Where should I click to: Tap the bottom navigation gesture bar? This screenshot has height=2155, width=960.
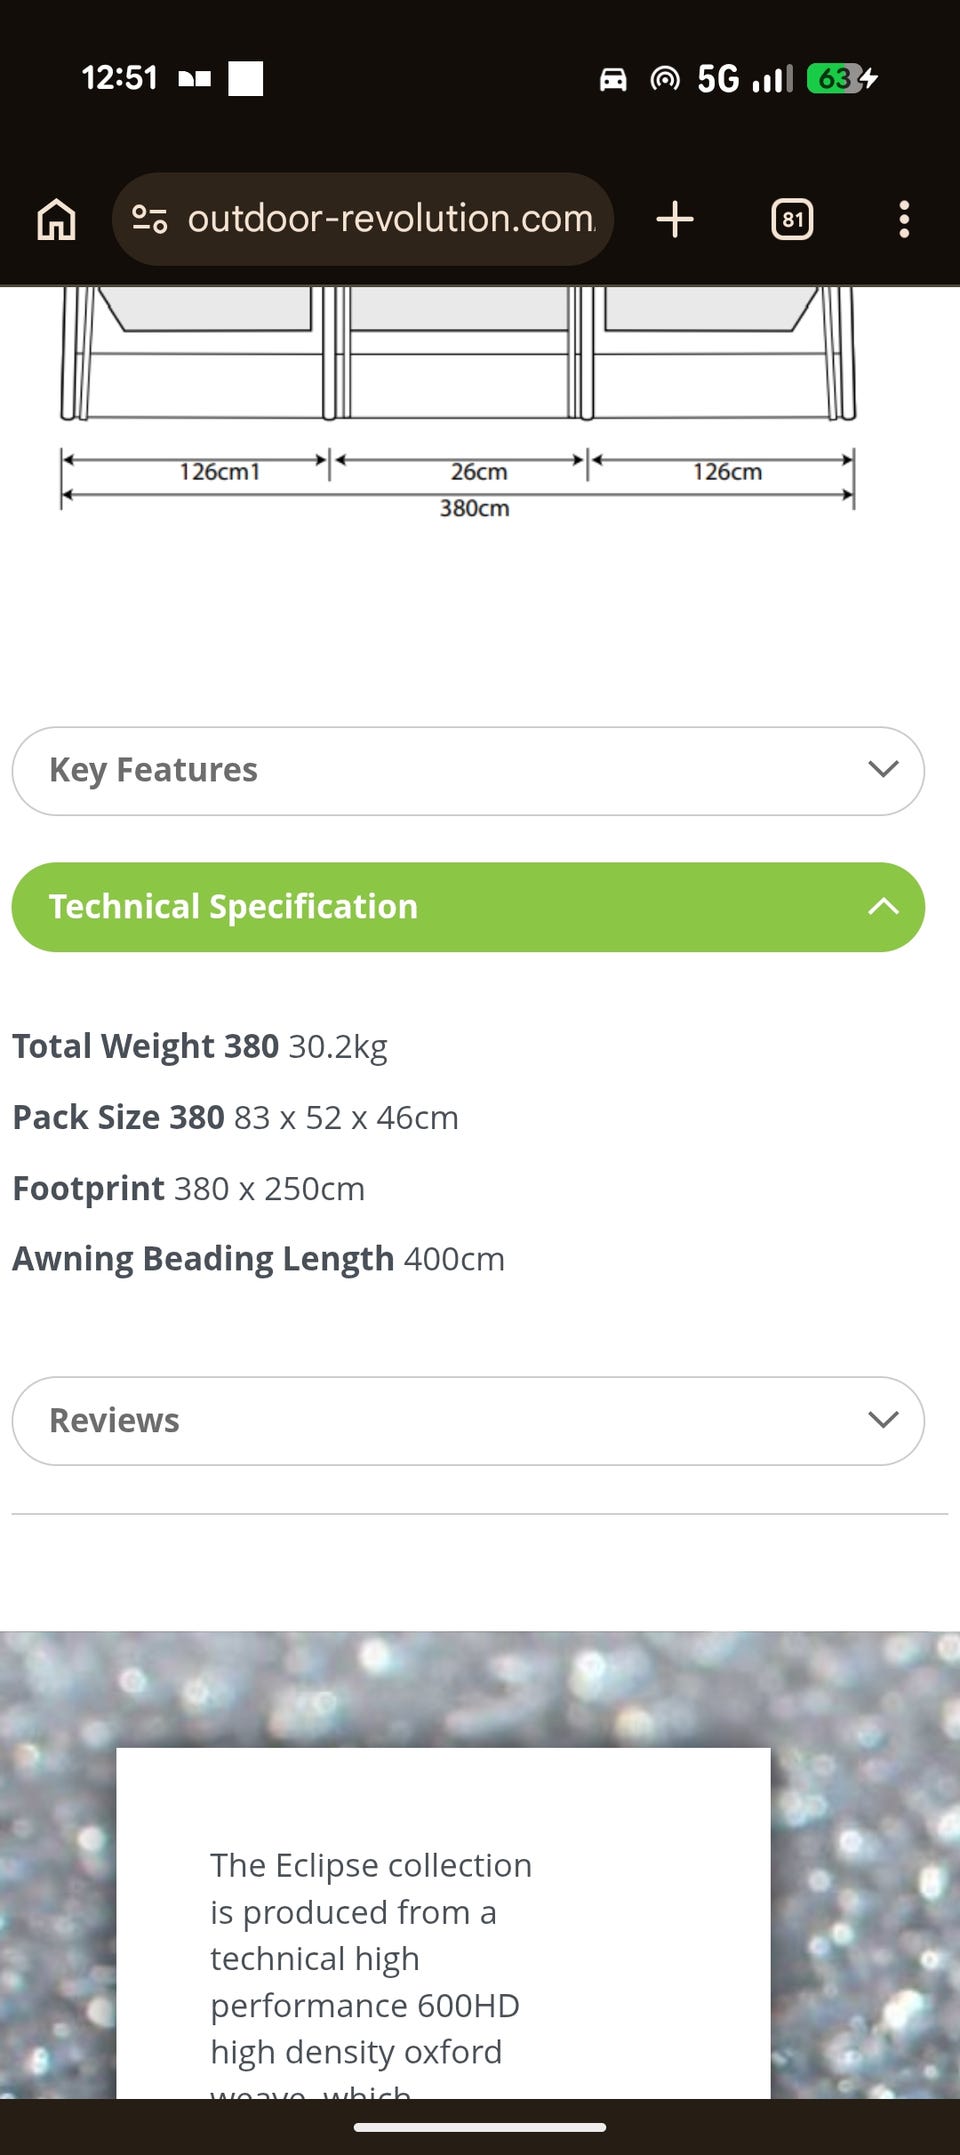click(x=480, y=2127)
